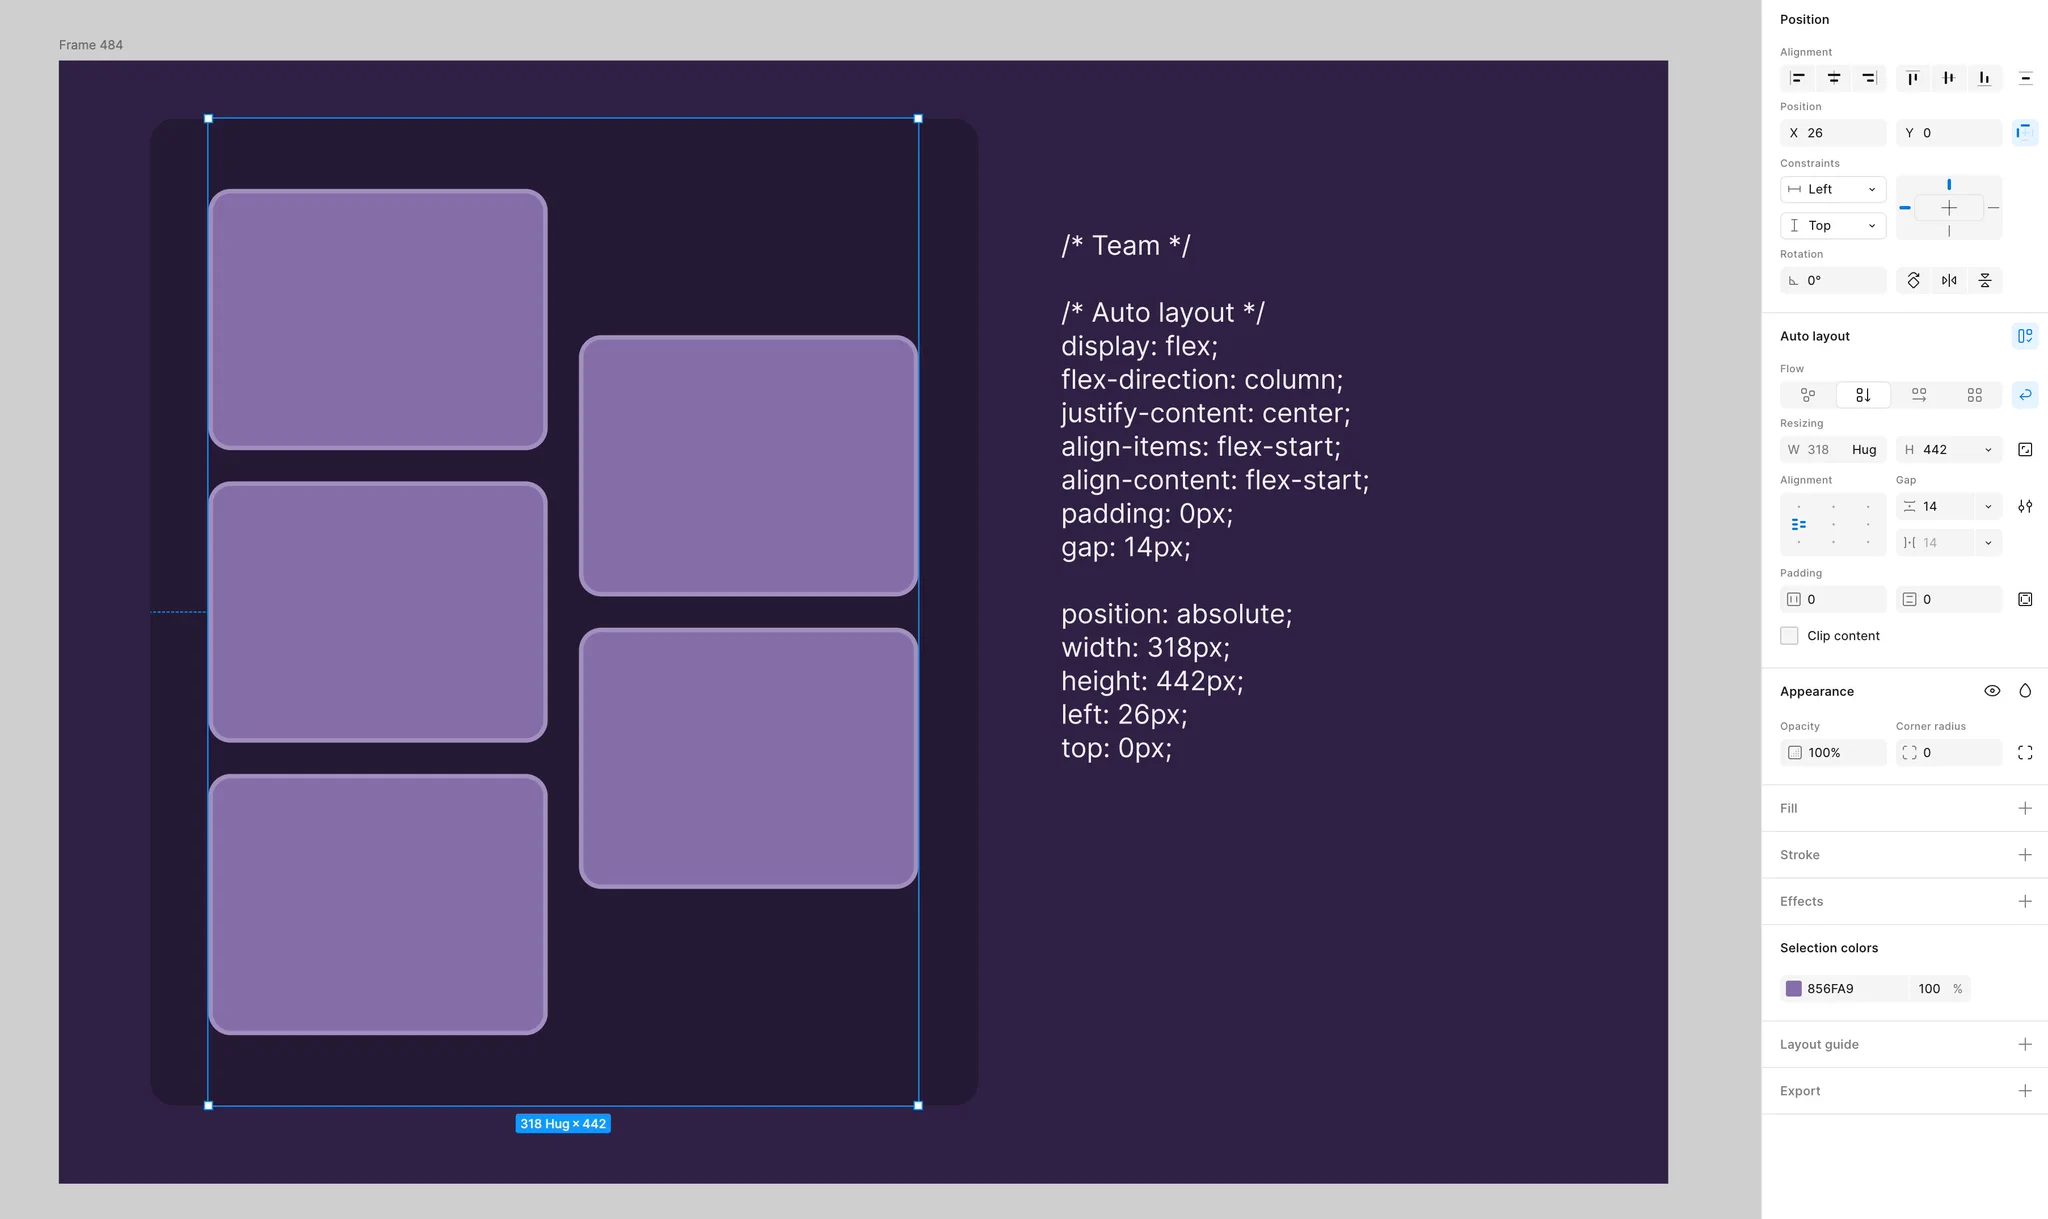The image size is (2048, 1219).
Task: Align selection to the right
Action: 1869,78
